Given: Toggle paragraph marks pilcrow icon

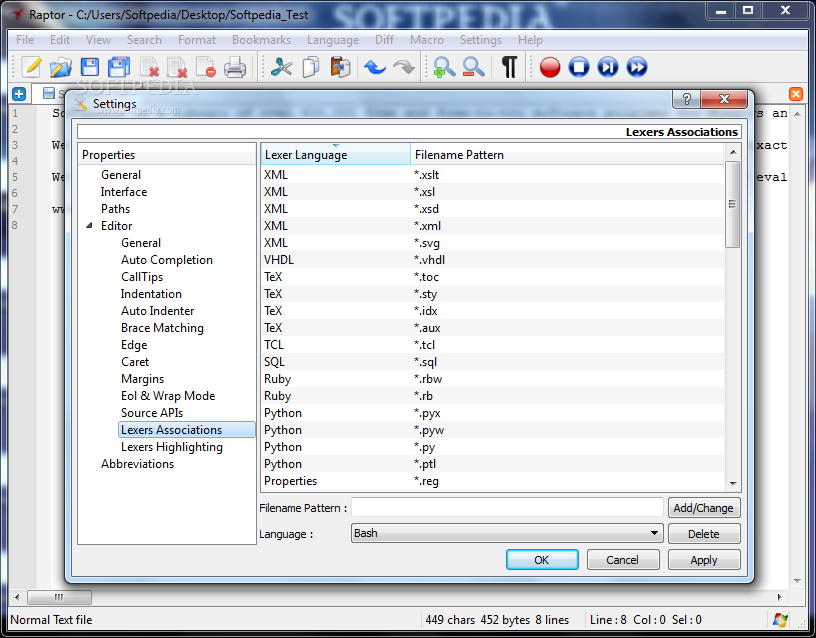Looking at the screenshot, I should point(509,67).
